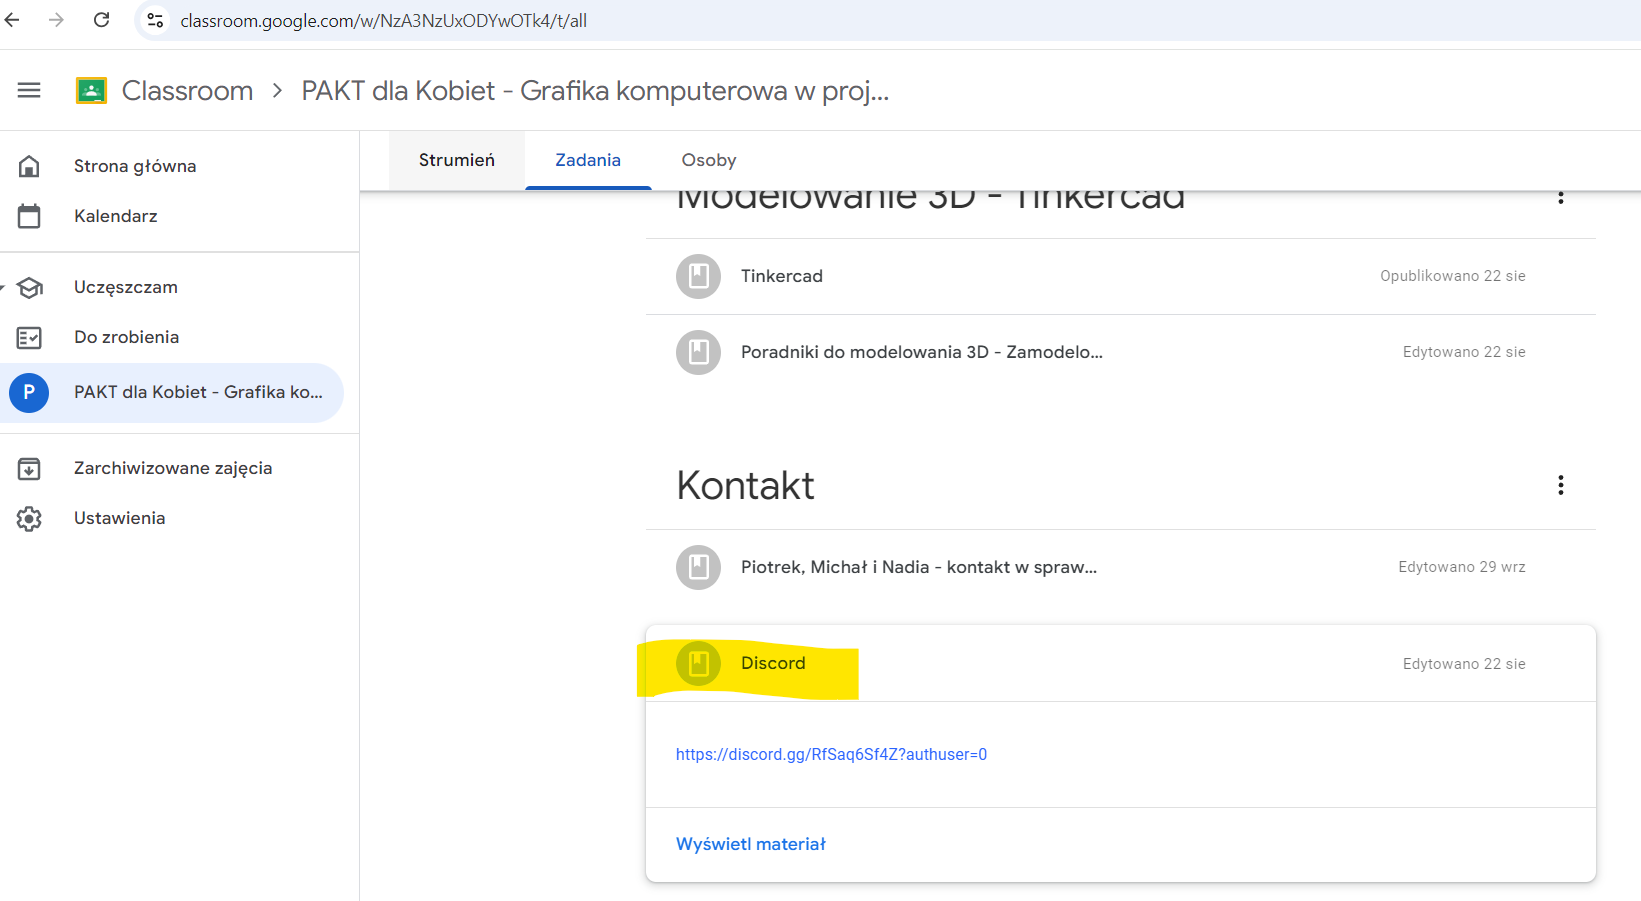Click the Do zrobienia checklist icon
1641x901 pixels.
[29, 338]
